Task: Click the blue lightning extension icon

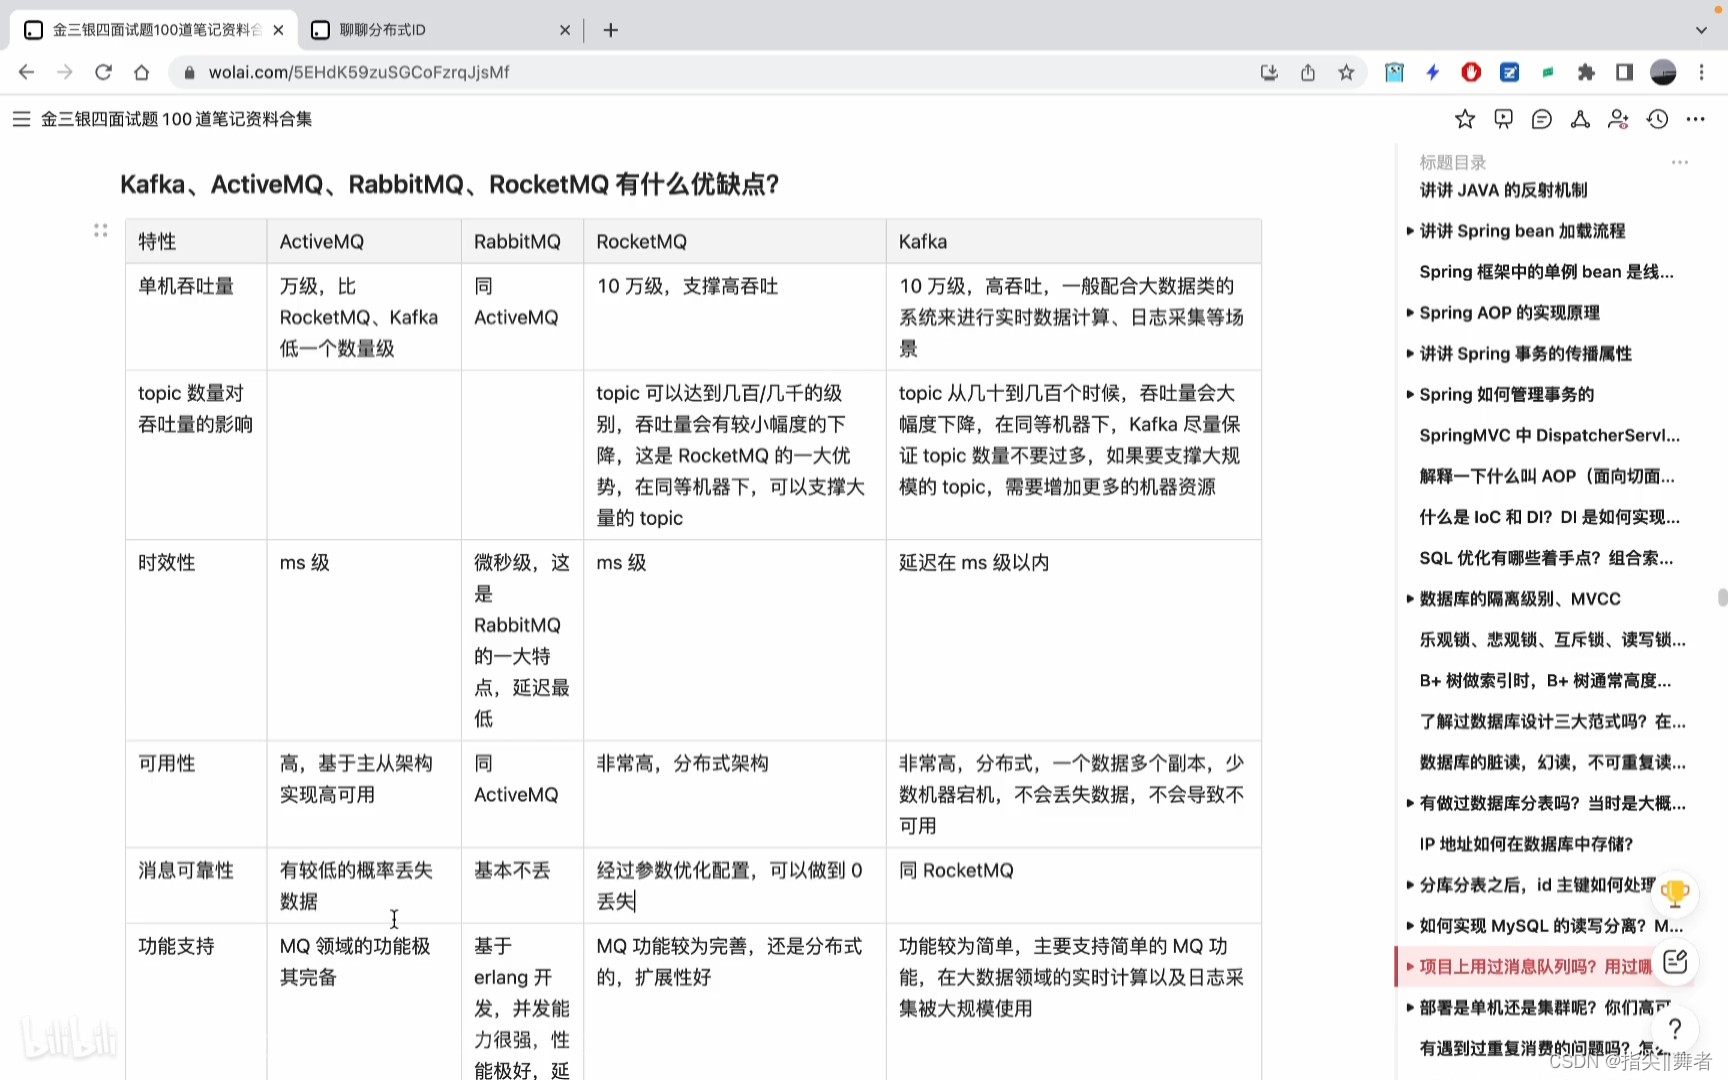Action: (x=1433, y=72)
